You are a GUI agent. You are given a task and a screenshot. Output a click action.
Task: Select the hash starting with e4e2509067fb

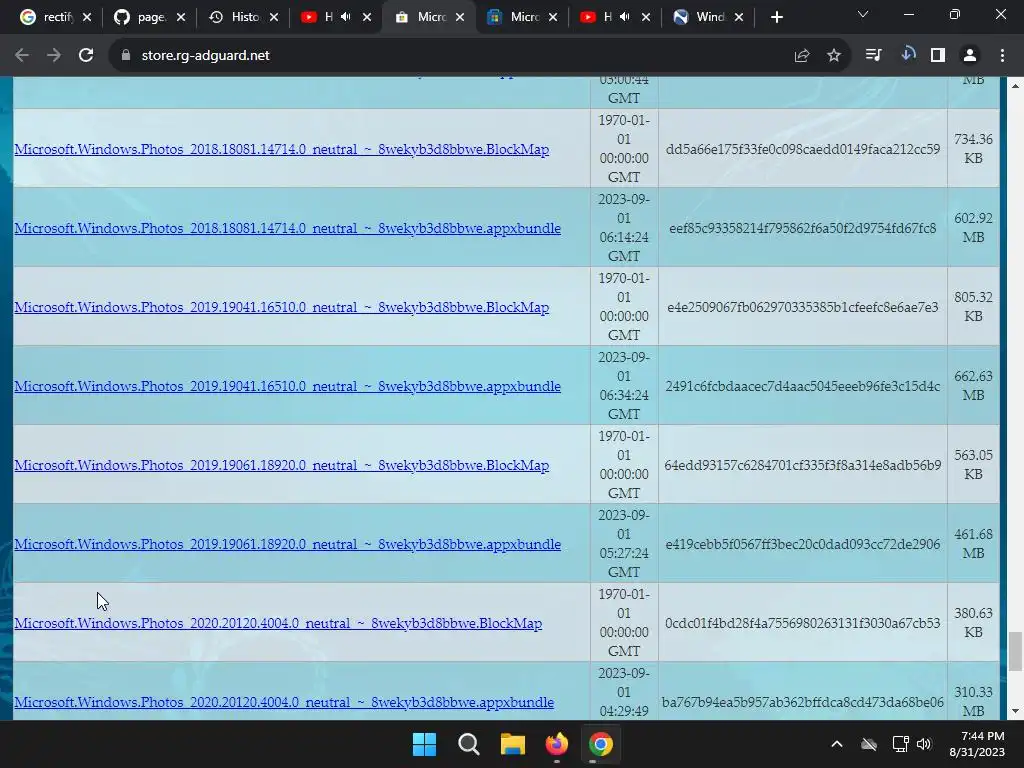(x=803, y=307)
